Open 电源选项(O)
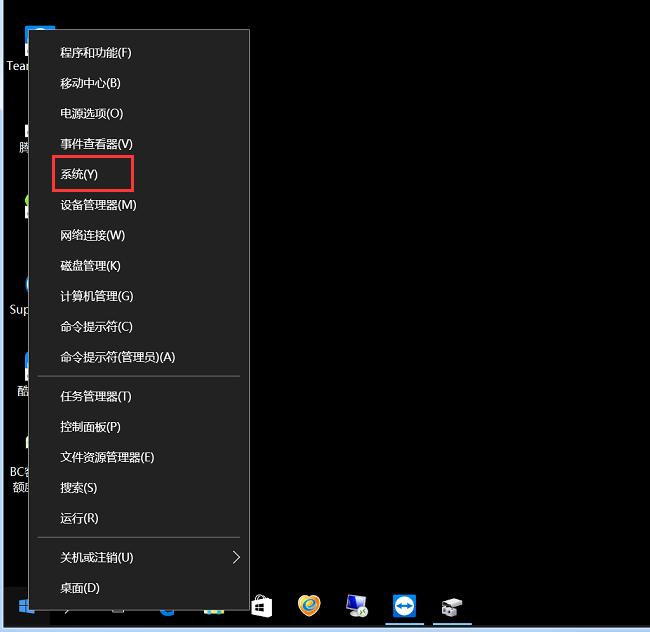The height and width of the screenshot is (632, 650). click(x=139, y=114)
